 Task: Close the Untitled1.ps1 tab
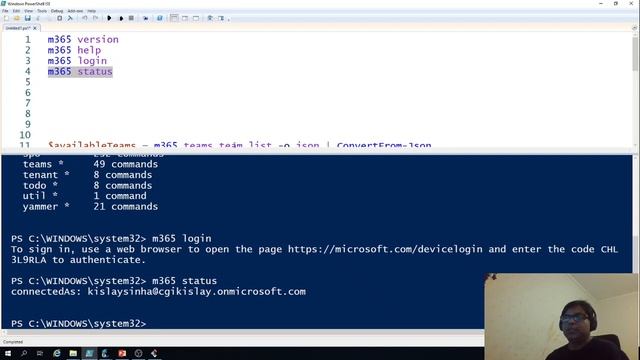coord(35,28)
